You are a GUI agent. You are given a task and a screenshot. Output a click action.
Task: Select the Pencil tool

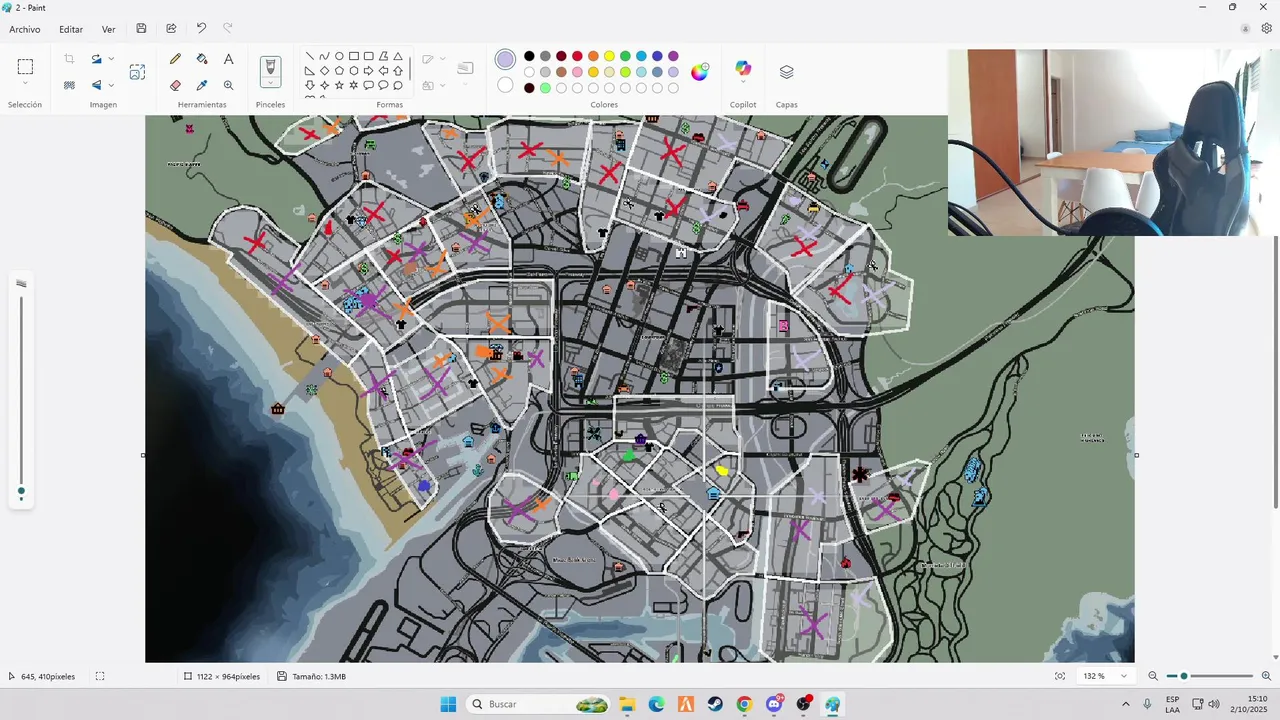point(176,59)
